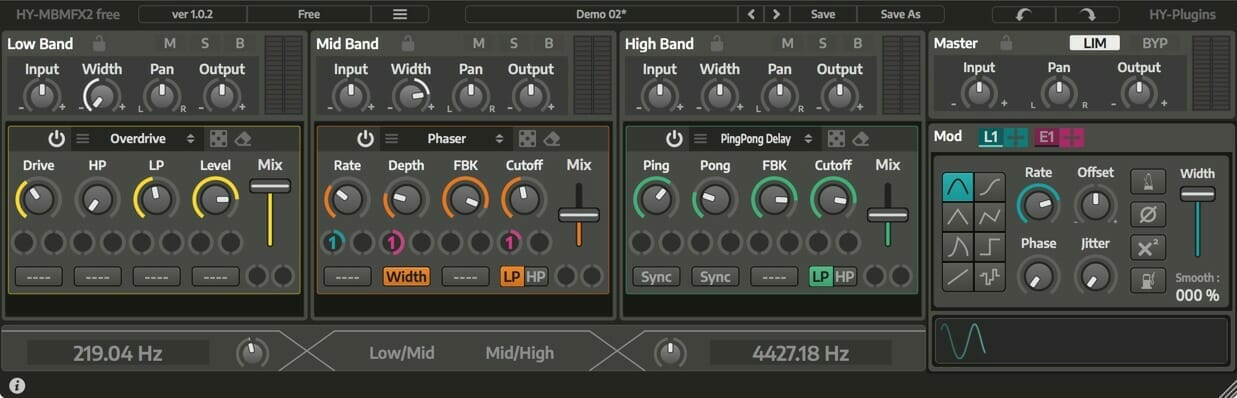Screen dimensions: 1237x398
Task: Toggle the Phaser effect power button
Action: coord(366,139)
